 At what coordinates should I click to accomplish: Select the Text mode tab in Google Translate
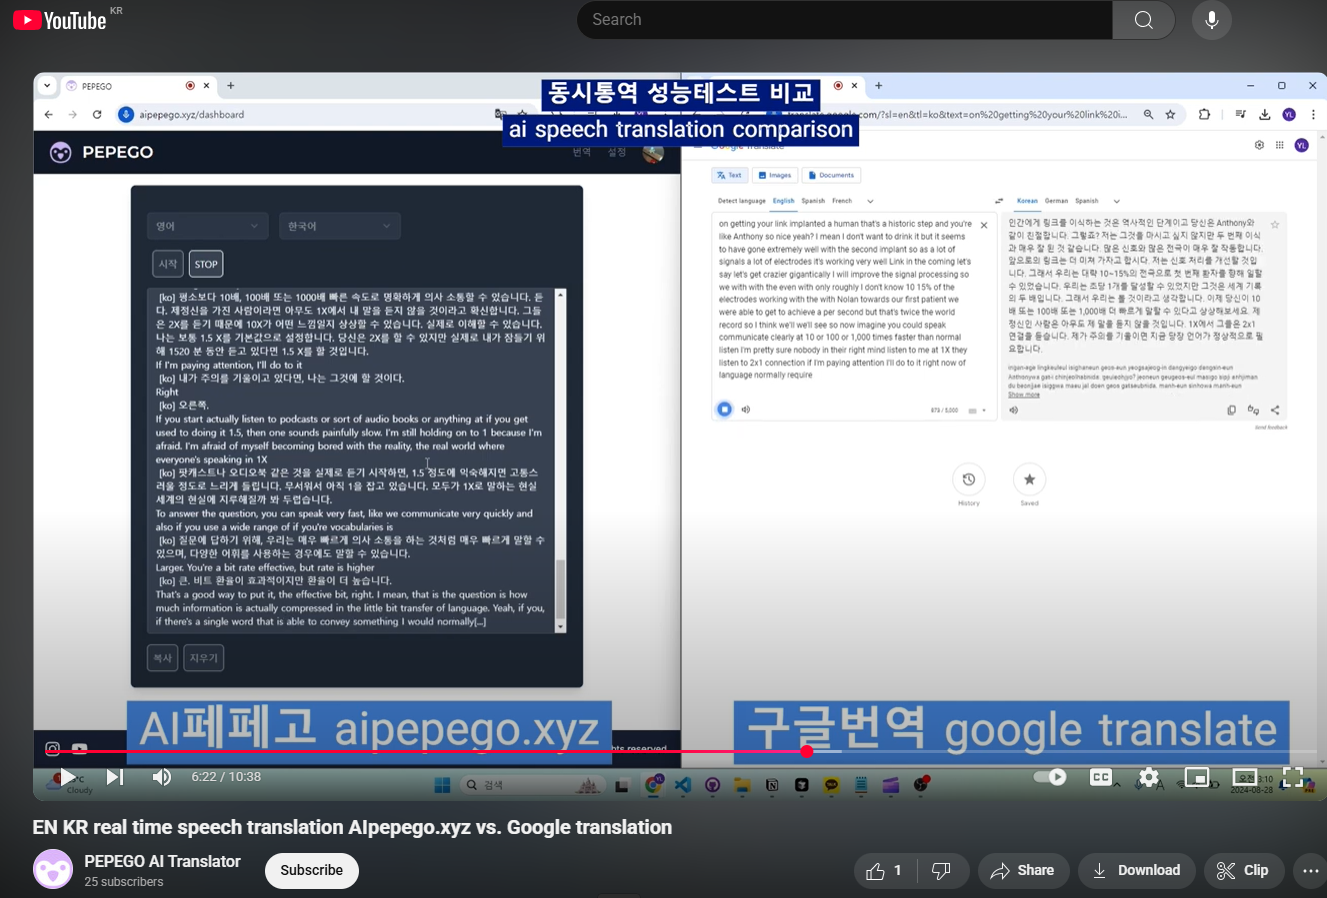coord(729,175)
